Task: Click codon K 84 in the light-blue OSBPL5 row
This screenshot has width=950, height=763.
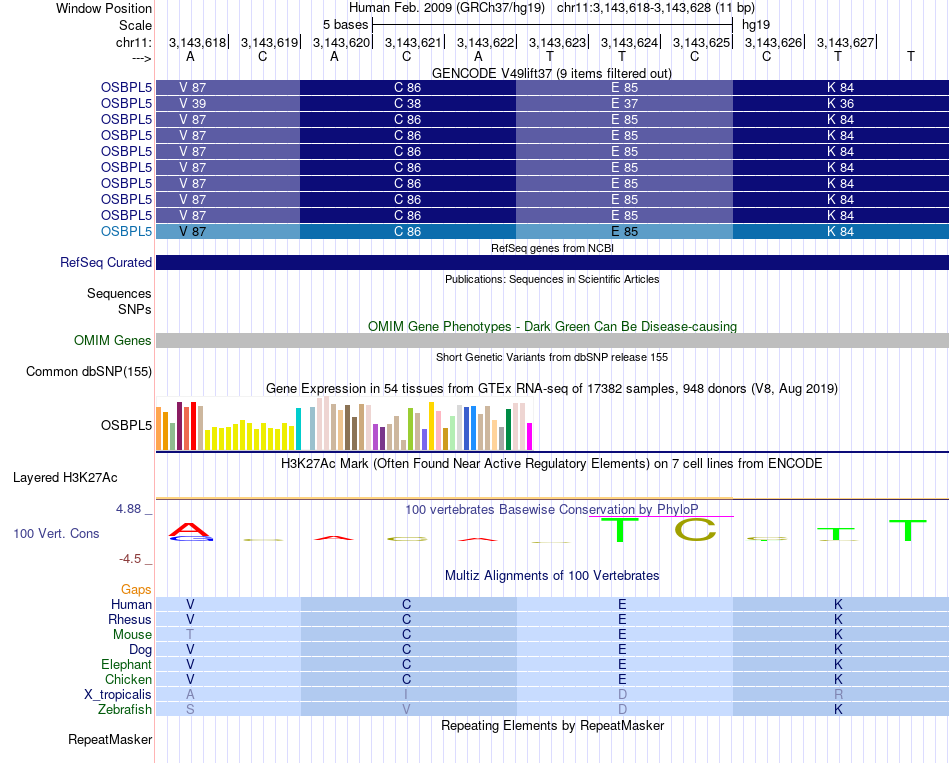Action: 840,232
